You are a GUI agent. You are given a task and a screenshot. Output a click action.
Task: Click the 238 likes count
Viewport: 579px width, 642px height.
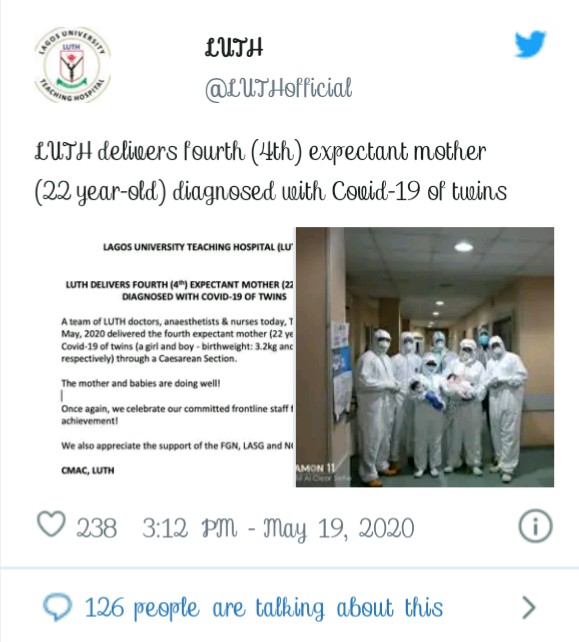(x=97, y=528)
